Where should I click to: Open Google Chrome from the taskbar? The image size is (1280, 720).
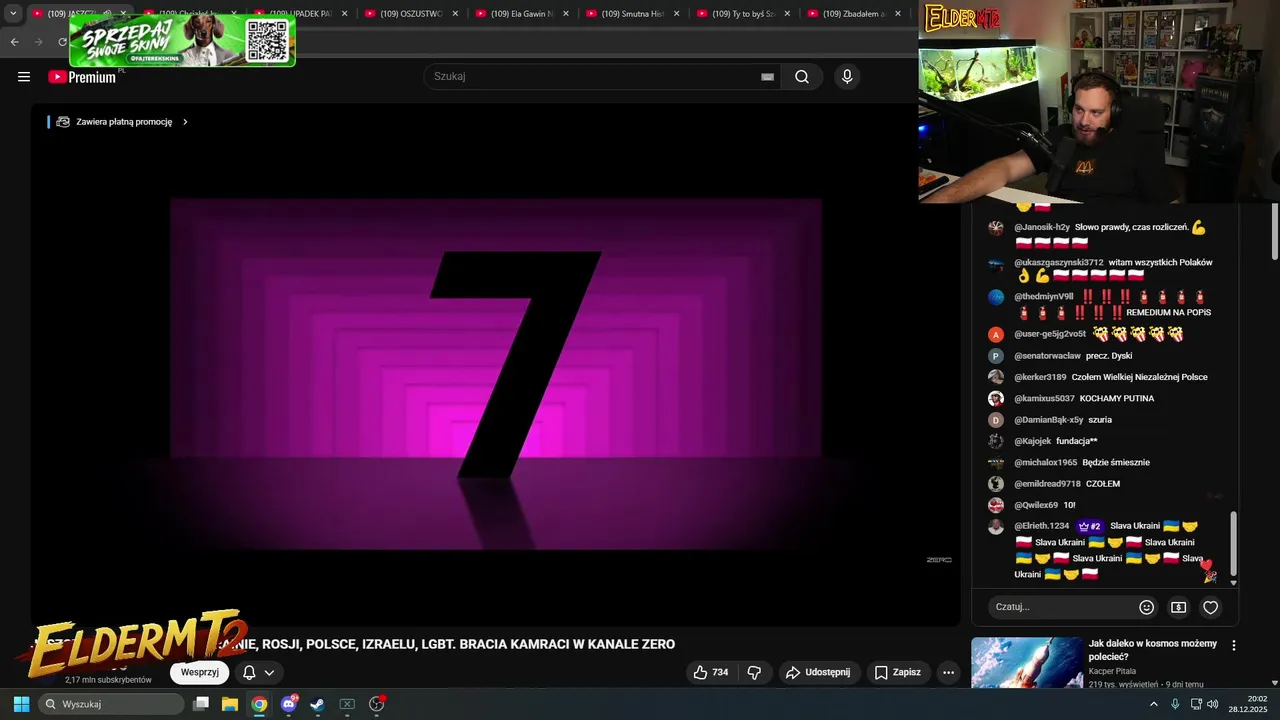[x=259, y=704]
